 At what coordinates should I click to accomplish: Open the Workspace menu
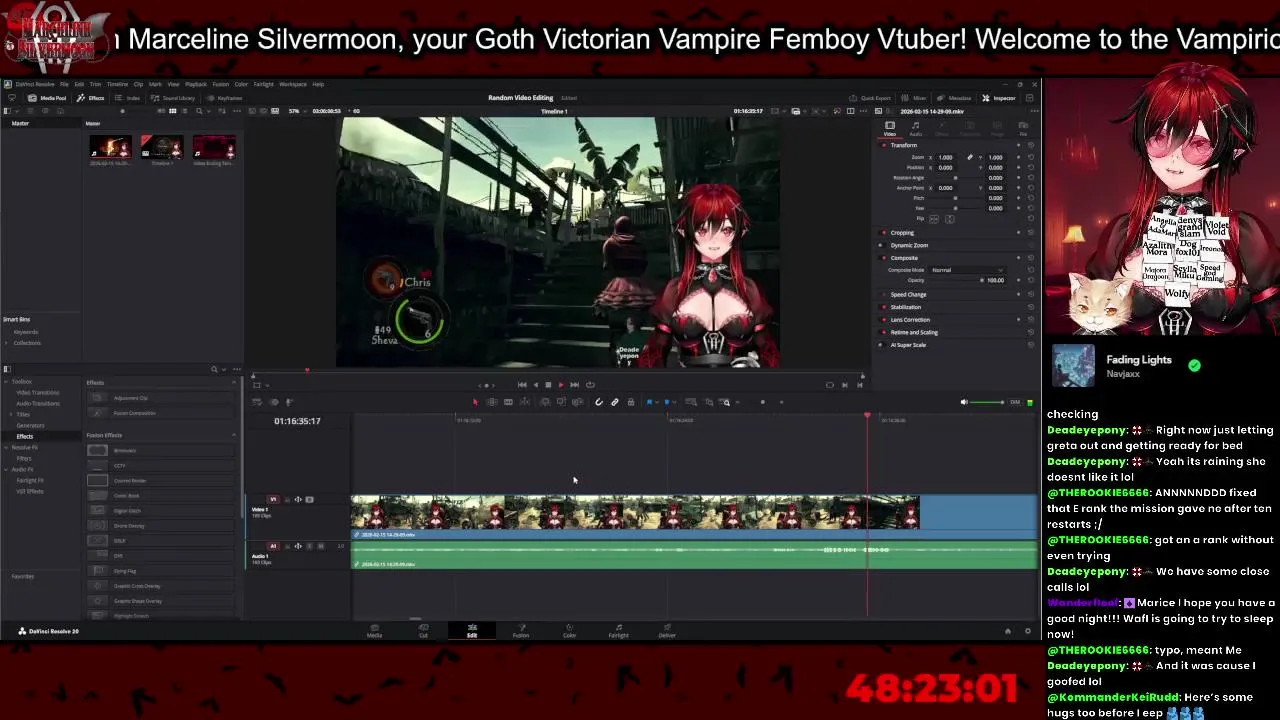293,84
